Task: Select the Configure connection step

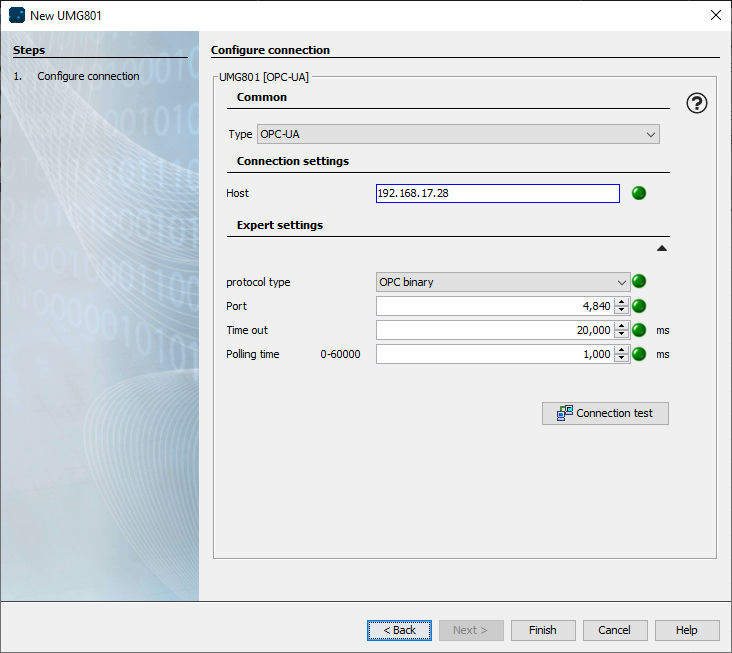Action: [88, 76]
